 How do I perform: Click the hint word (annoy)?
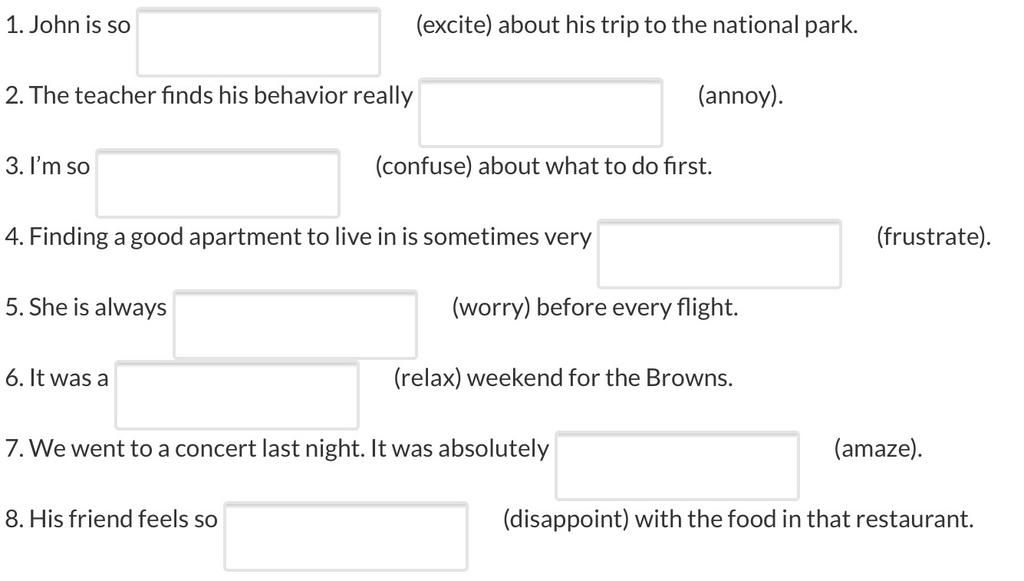click(x=740, y=95)
